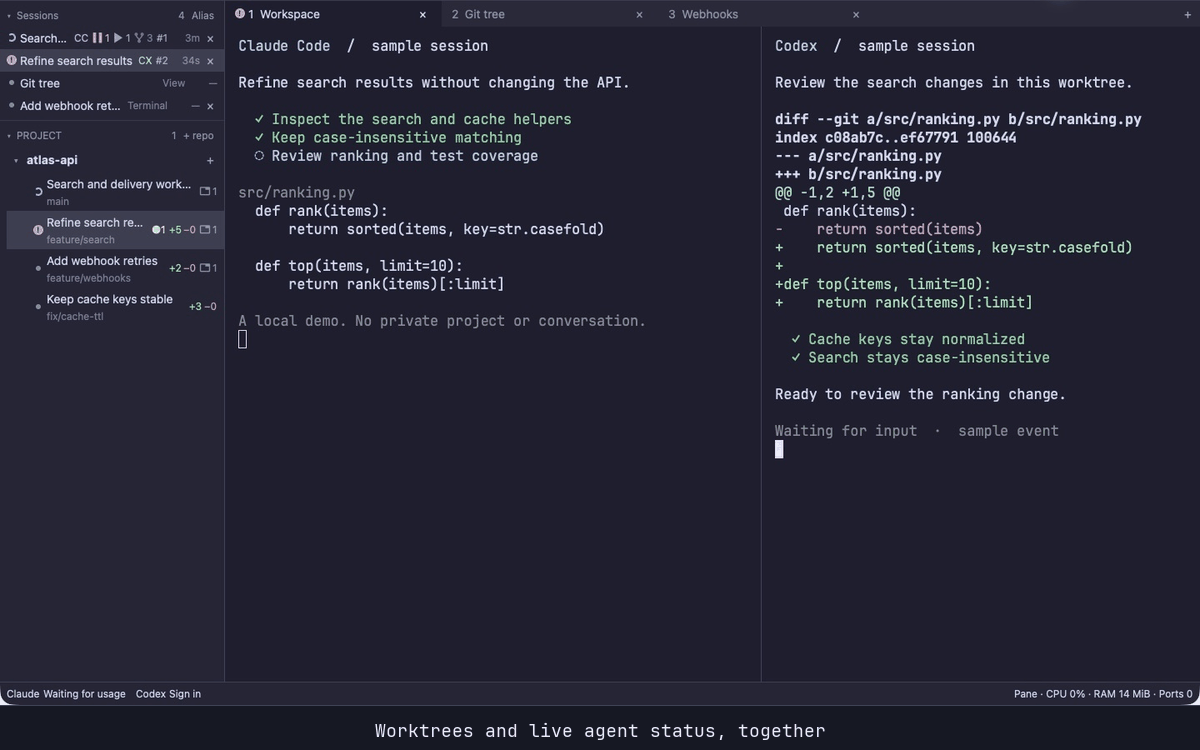Minimize the Git tree session row

click(212, 83)
